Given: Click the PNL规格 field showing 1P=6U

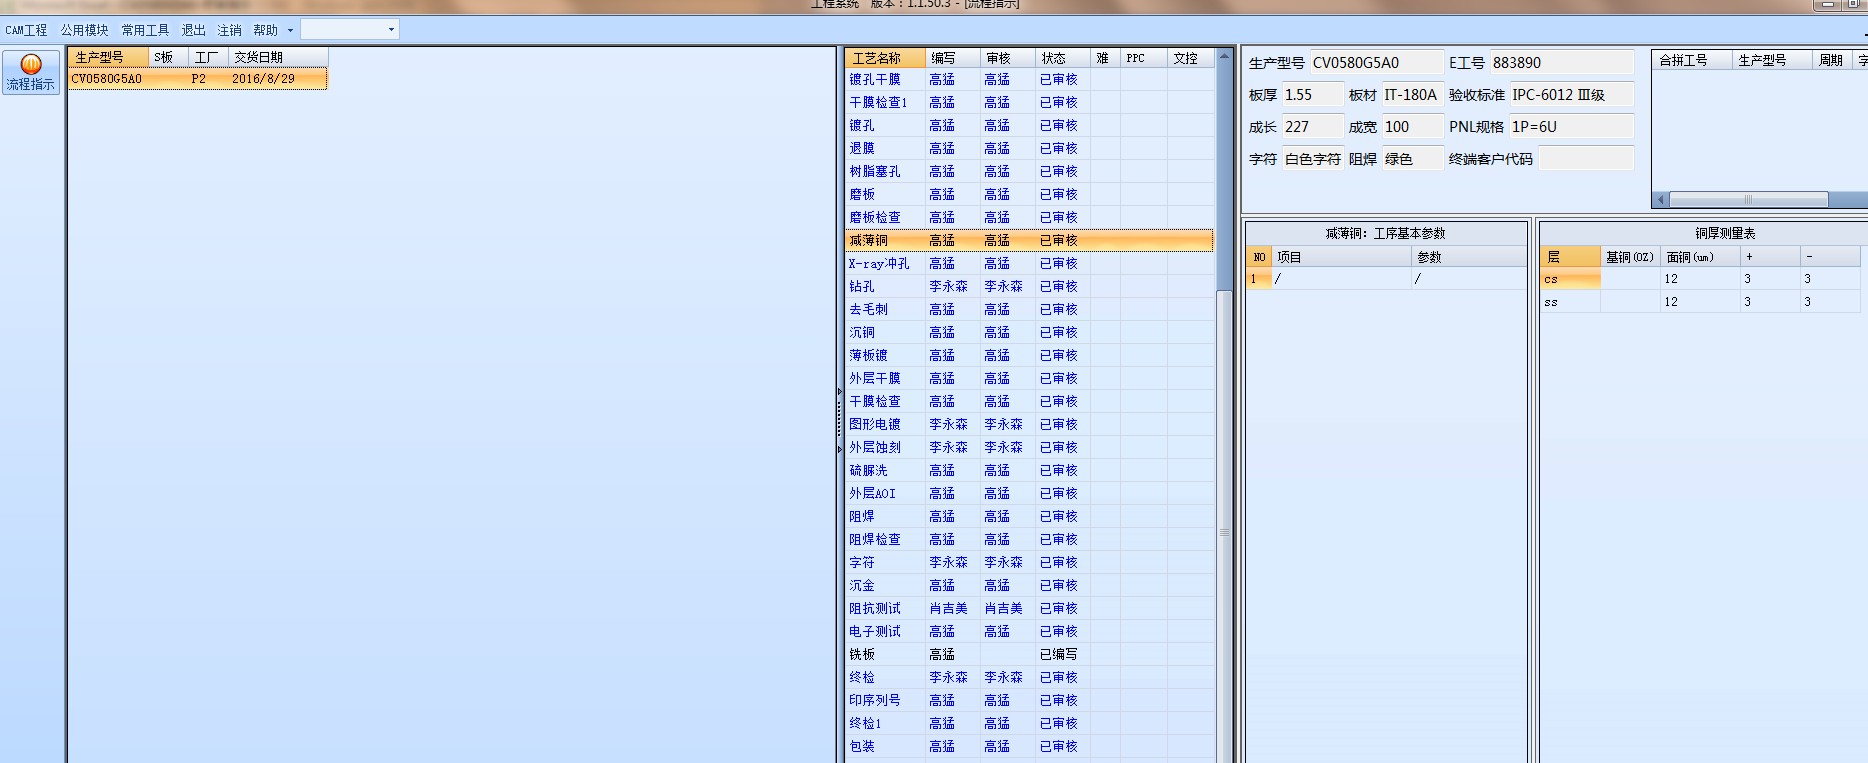Looking at the screenshot, I should pyautogui.click(x=1571, y=127).
